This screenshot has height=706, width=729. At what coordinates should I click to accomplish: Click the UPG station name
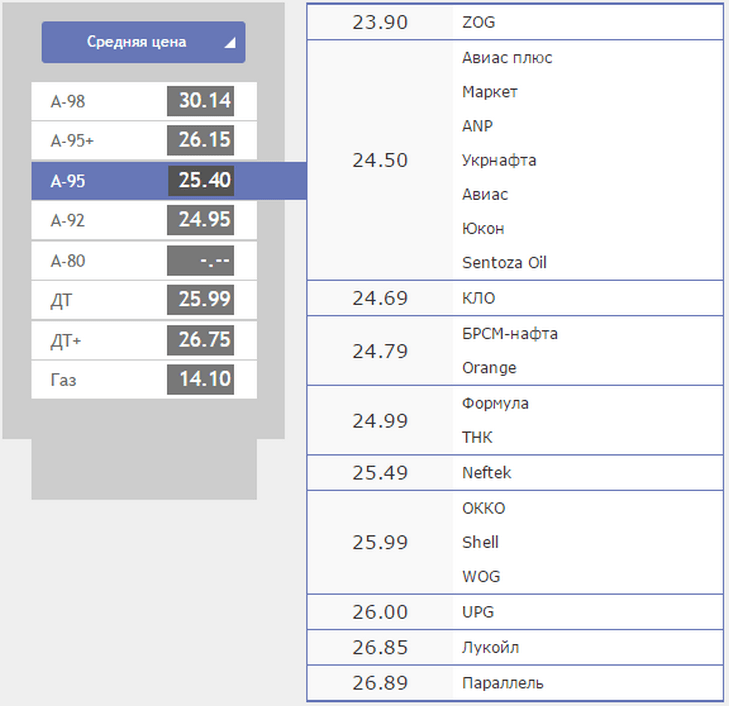coord(478,612)
